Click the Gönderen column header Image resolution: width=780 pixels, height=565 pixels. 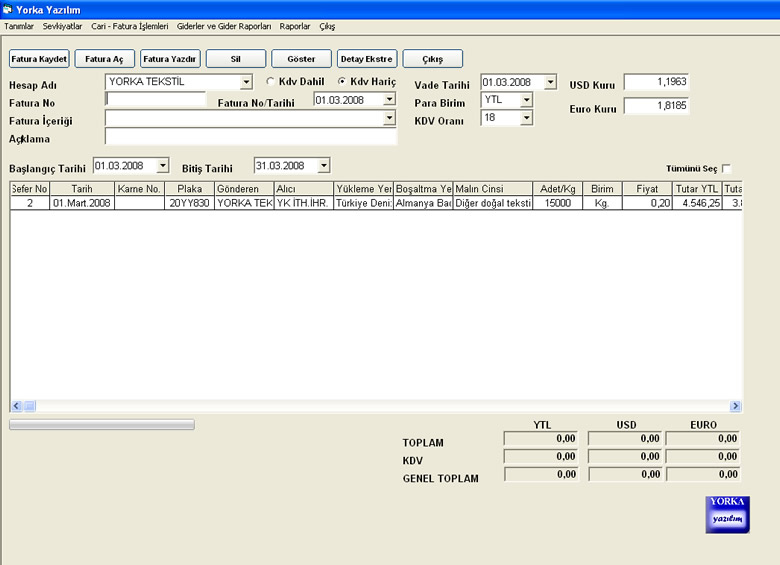point(244,189)
